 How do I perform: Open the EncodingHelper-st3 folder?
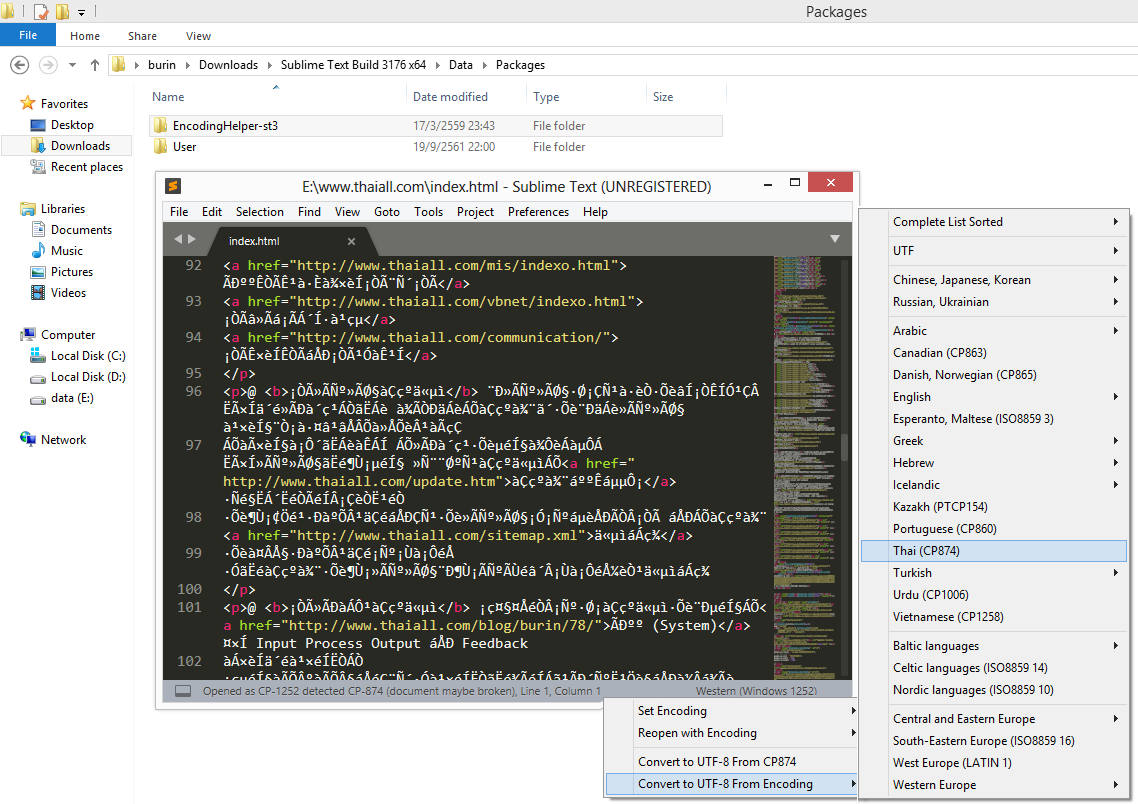click(x=225, y=126)
